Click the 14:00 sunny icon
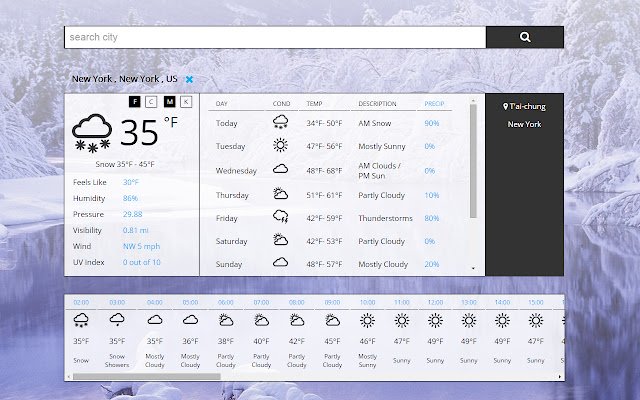This screenshot has width=640, height=400. coord(502,320)
